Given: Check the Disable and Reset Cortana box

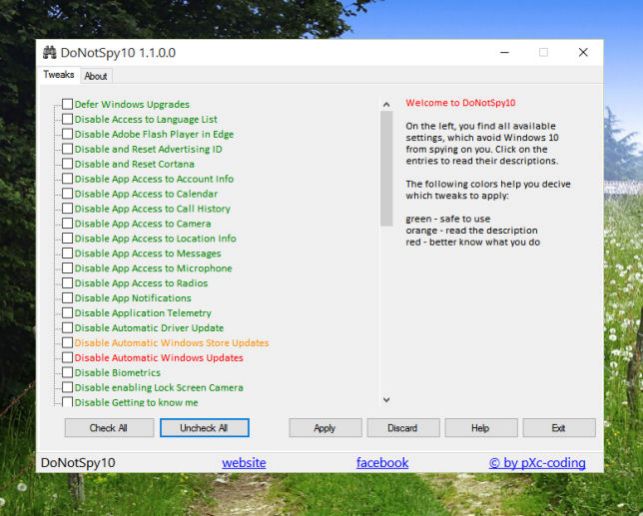Looking at the screenshot, I should pos(67,164).
